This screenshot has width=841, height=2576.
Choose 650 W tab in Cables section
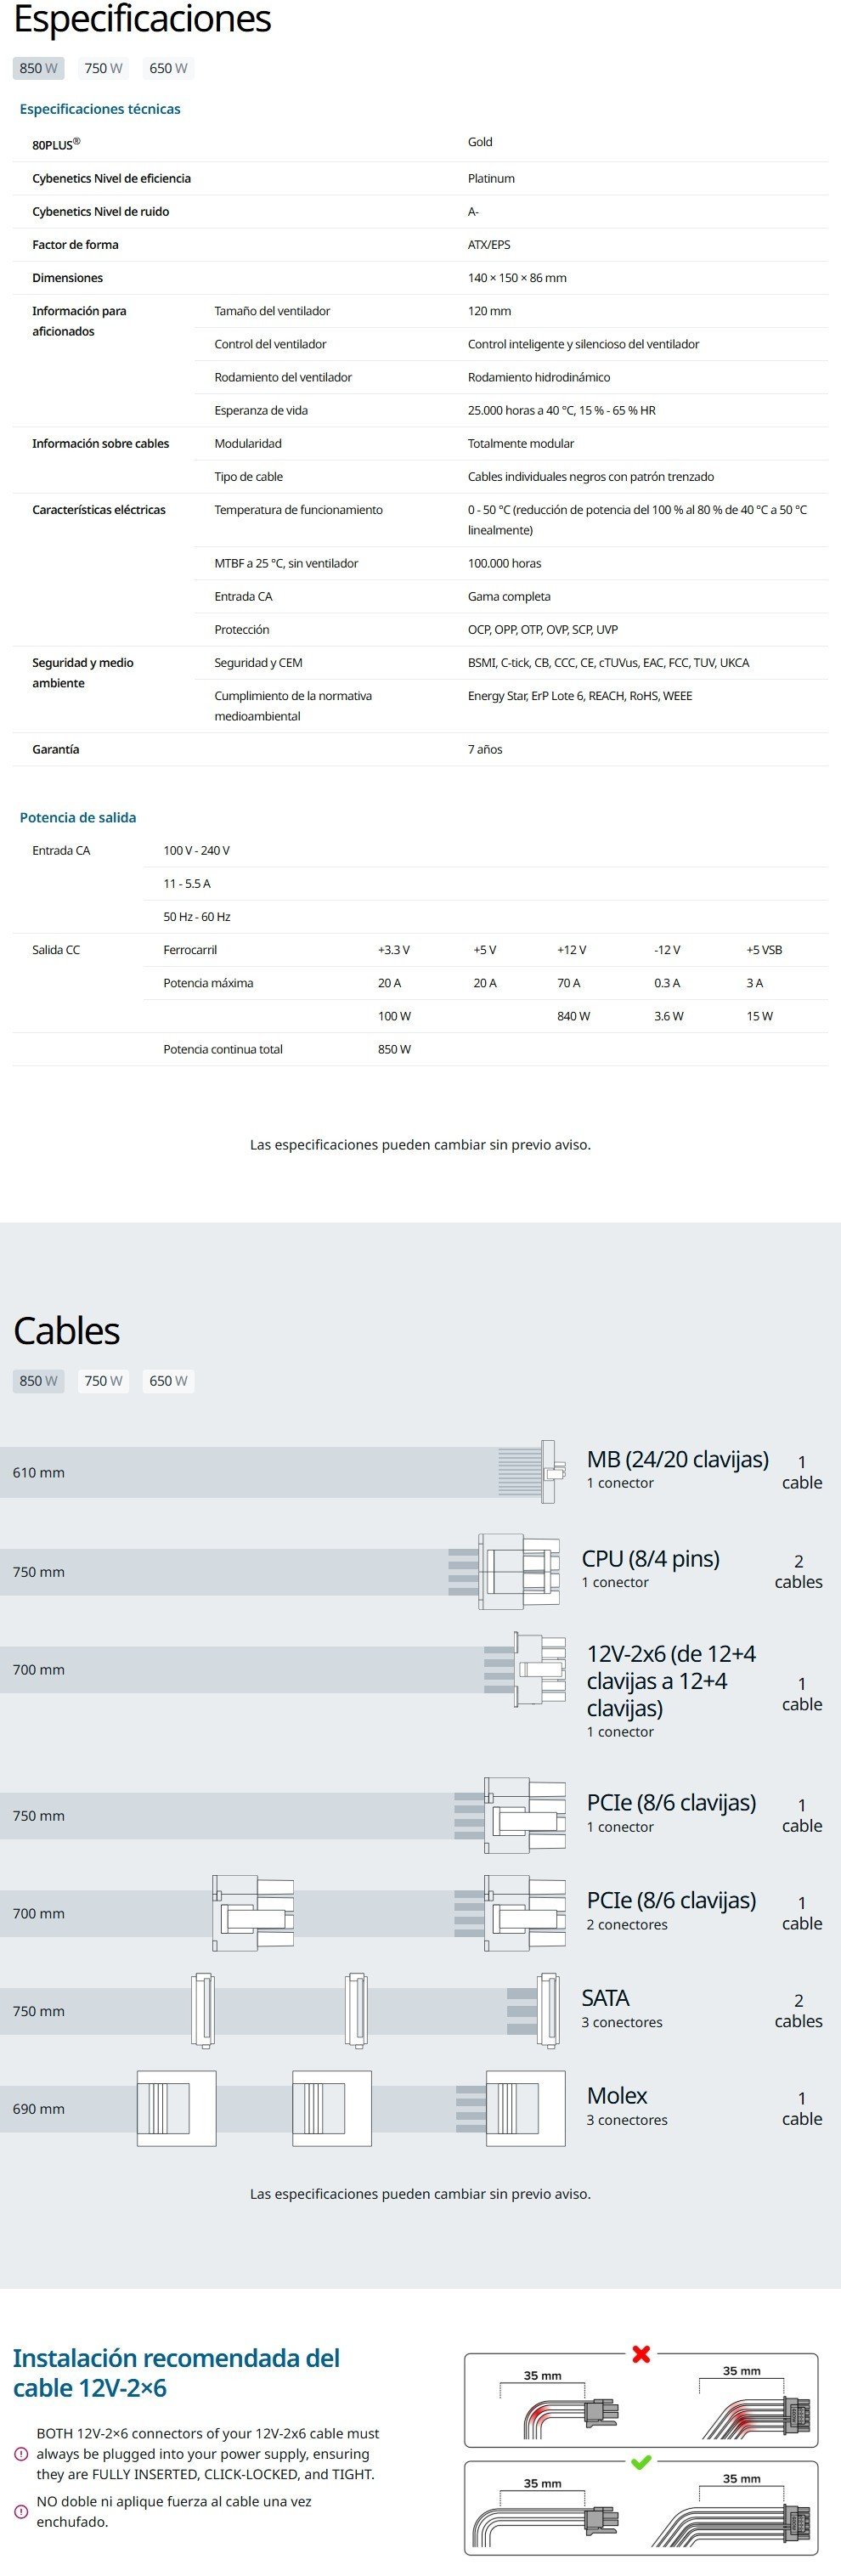168,1381
